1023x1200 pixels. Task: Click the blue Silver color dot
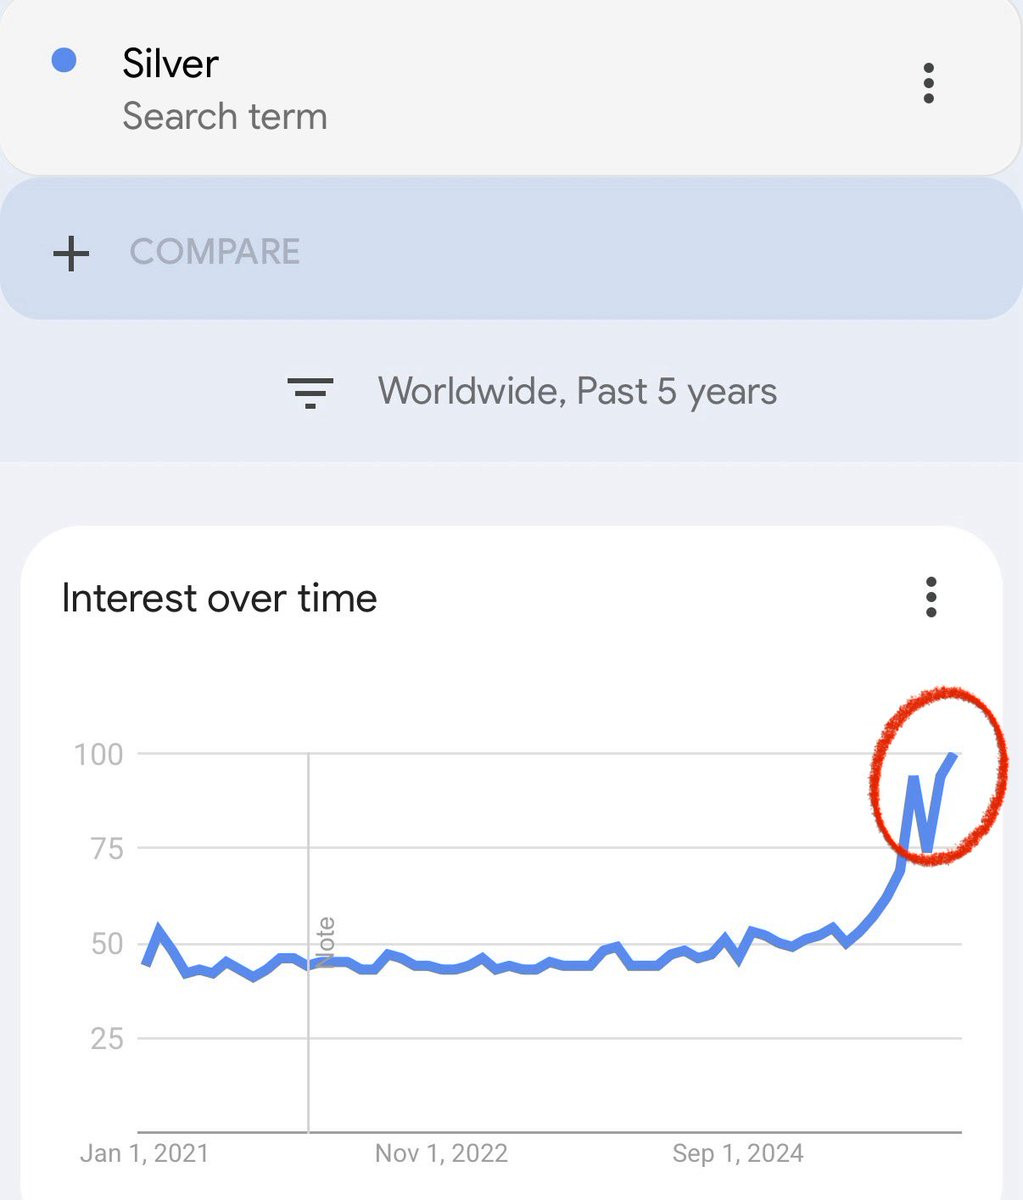tap(64, 62)
